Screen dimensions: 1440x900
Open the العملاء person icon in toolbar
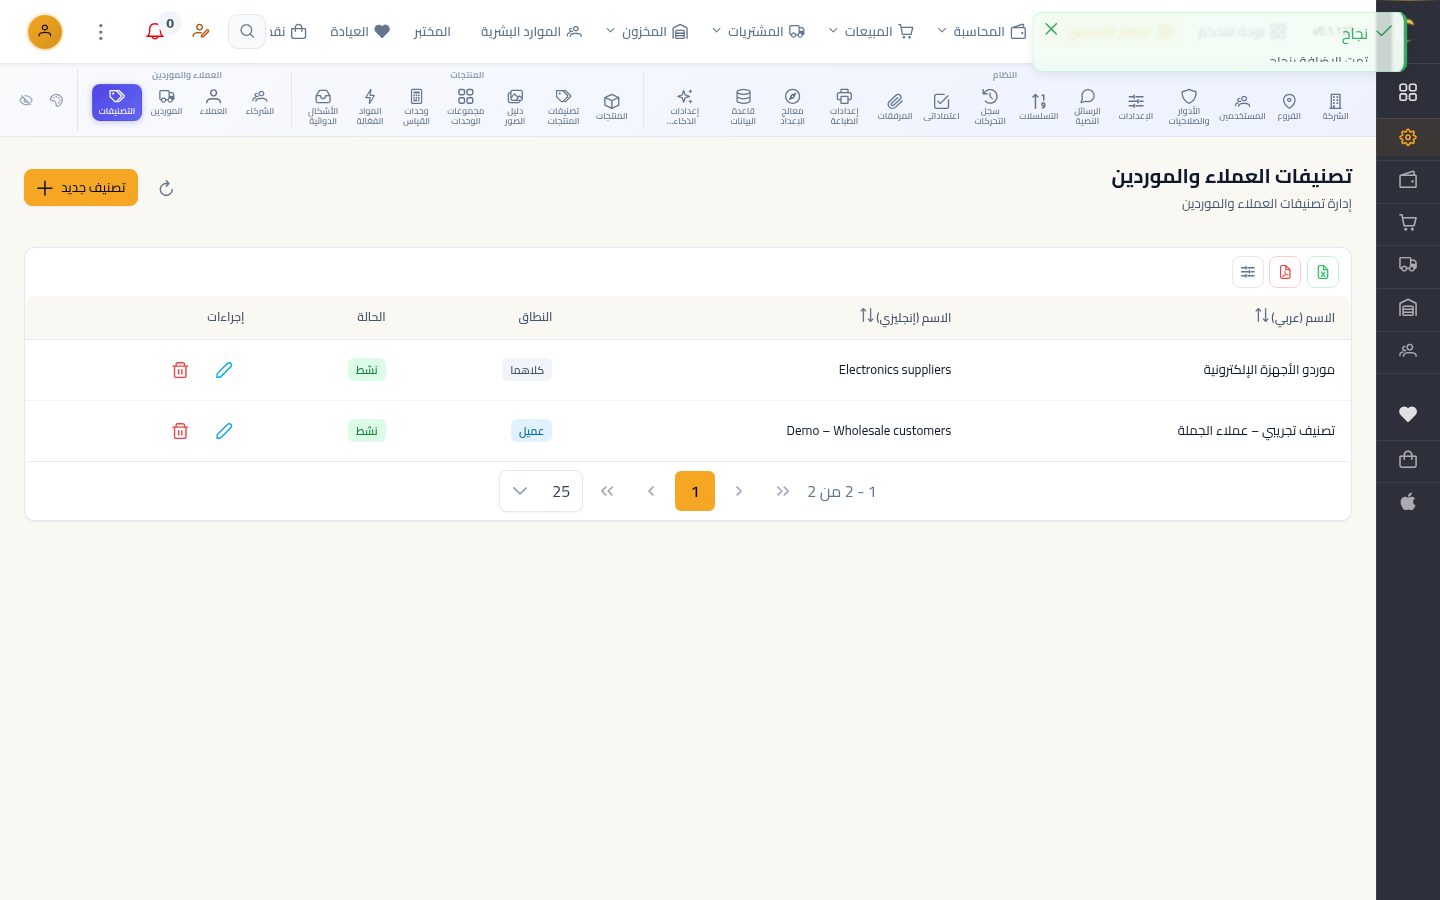coord(213,102)
